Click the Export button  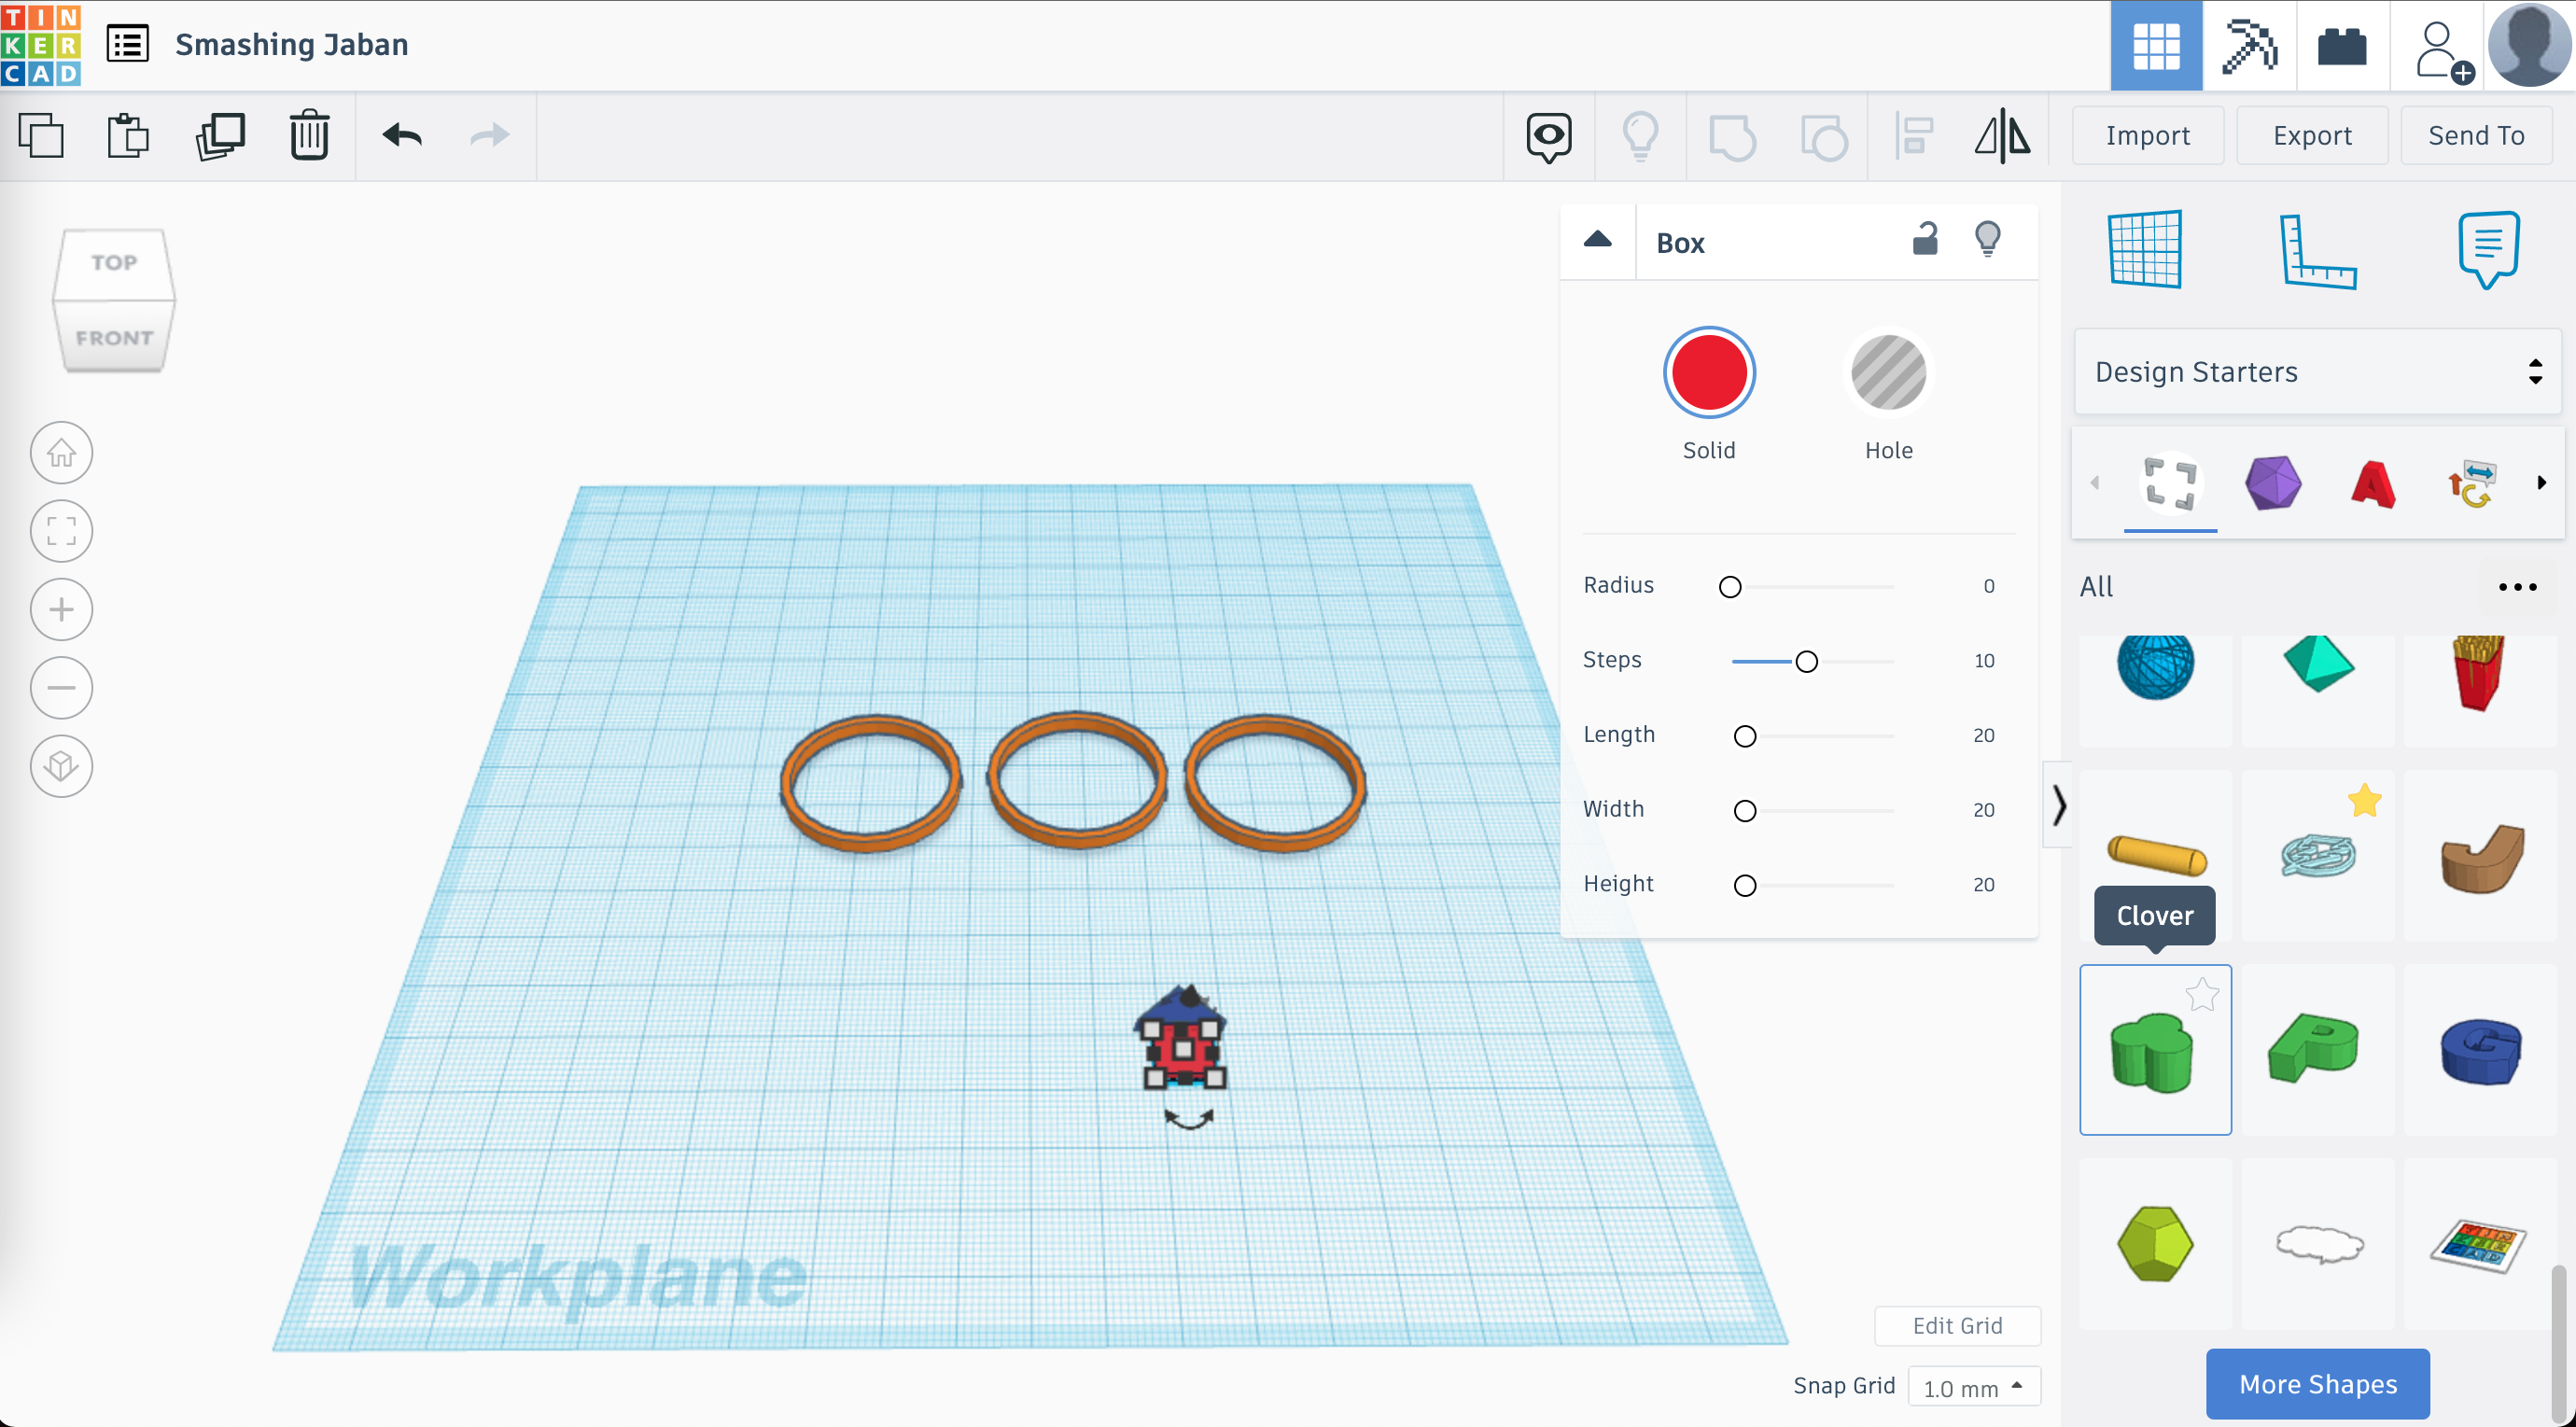(2311, 136)
